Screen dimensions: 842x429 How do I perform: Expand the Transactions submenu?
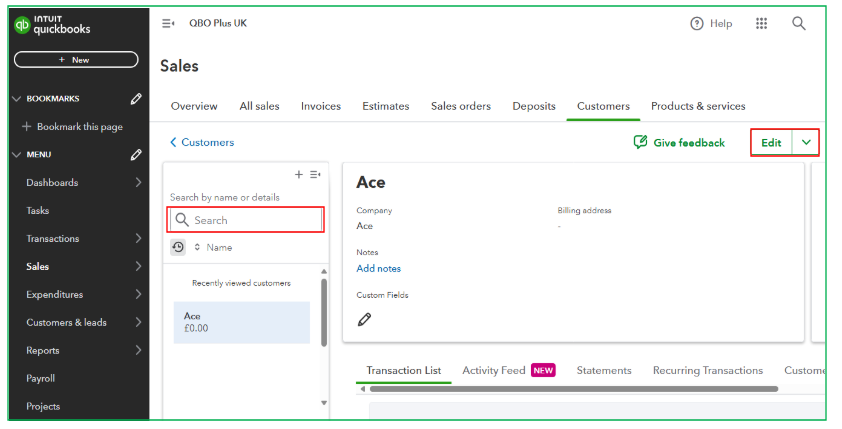pyautogui.click(x=138, y=239)
